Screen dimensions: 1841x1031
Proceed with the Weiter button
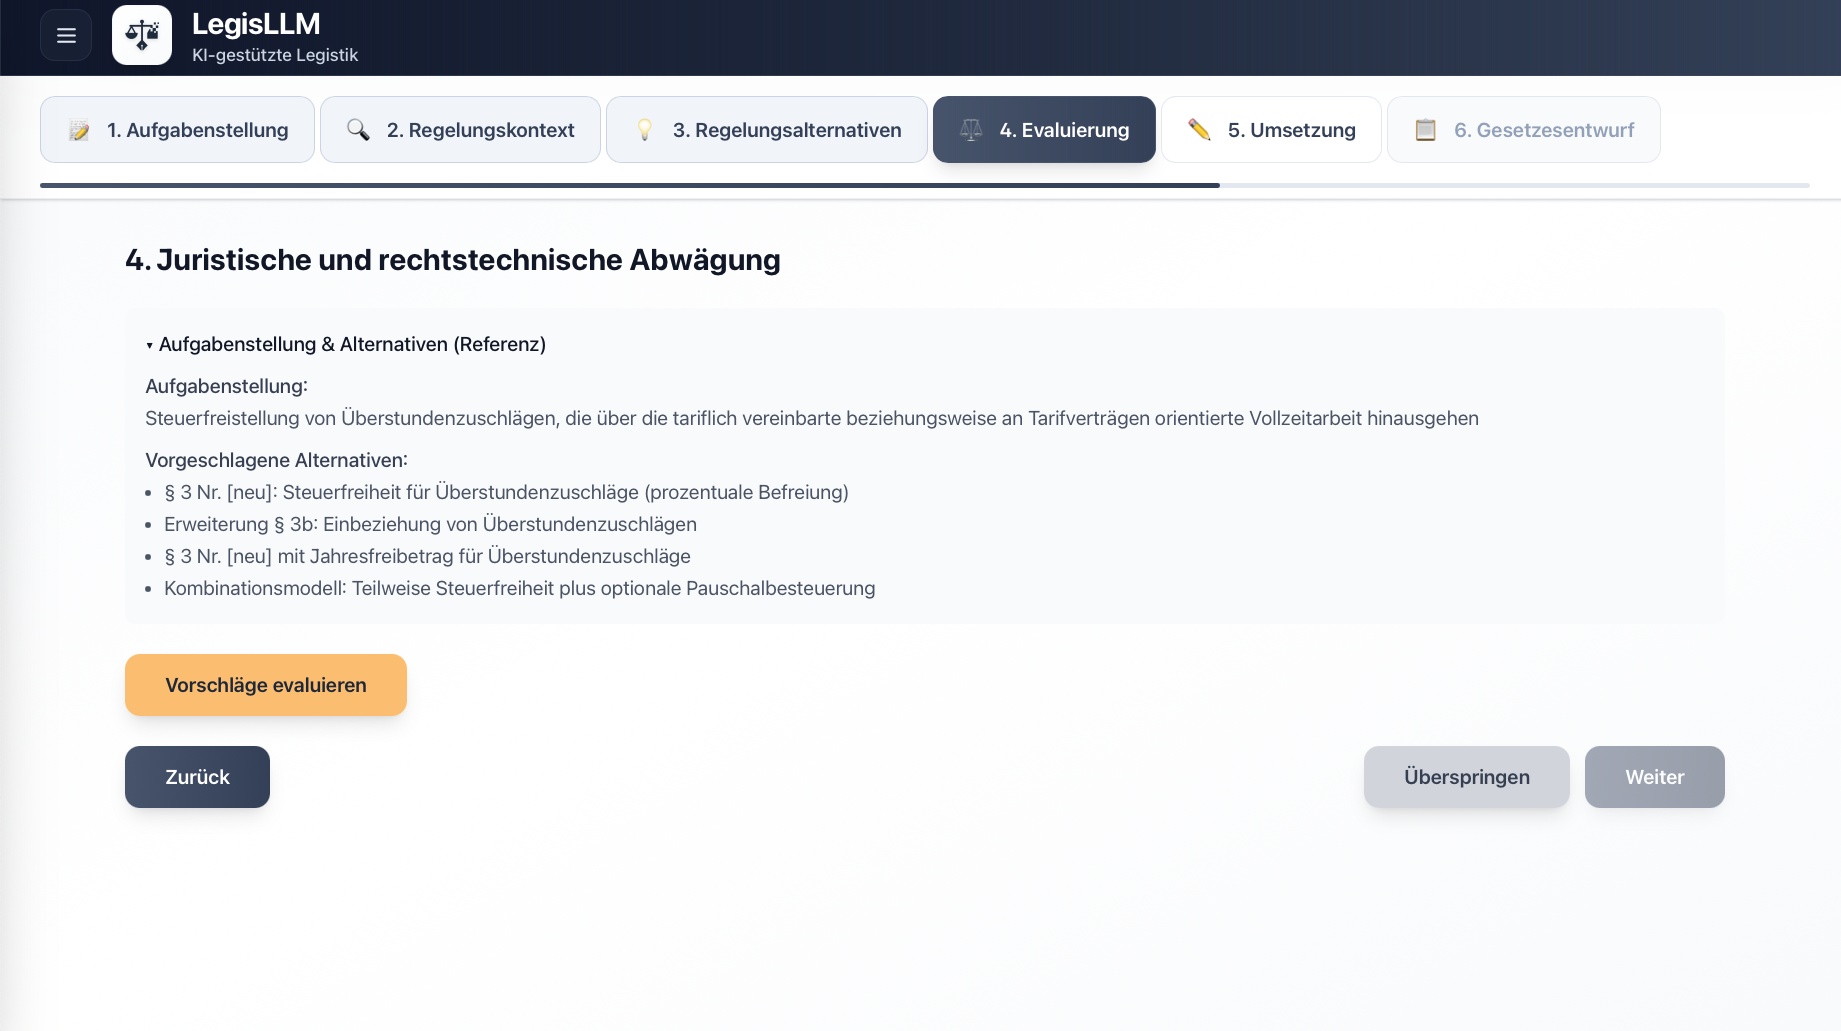pos(1654,777)
